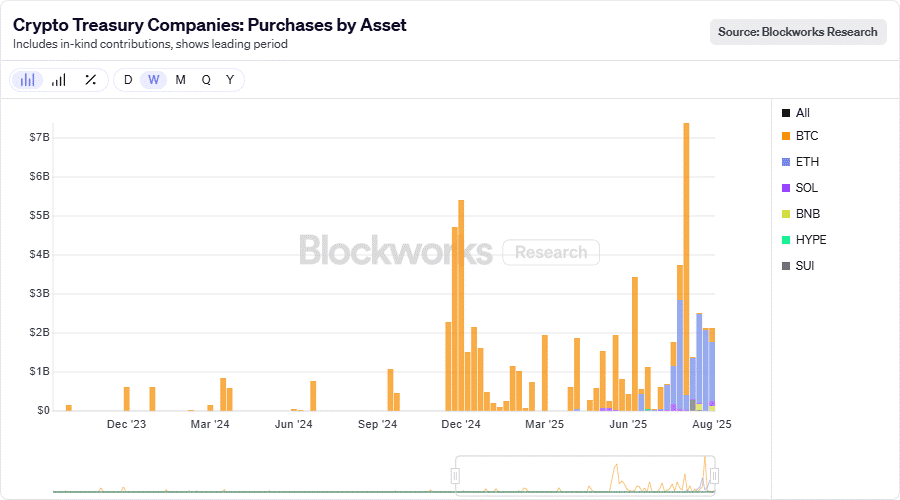Image resolution: width=900 pixels, height=500 pixels.
Task: Switch to yearly (Y) interval
Action: tap(230, 80)
